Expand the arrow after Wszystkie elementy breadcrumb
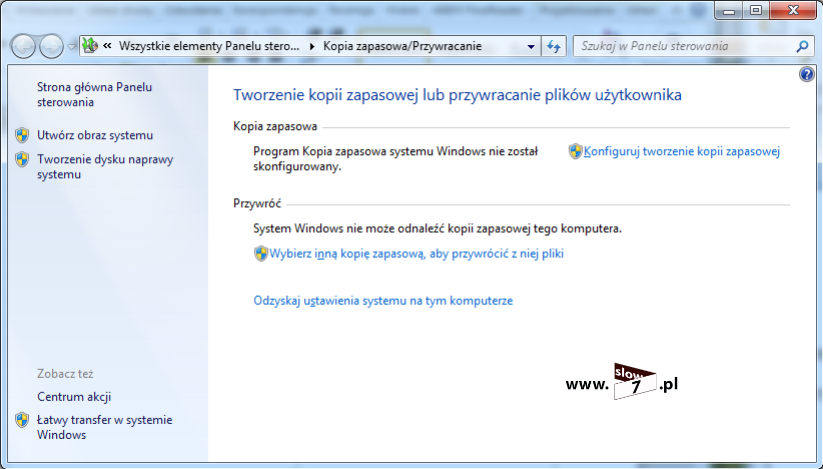 tap(312, 46)
